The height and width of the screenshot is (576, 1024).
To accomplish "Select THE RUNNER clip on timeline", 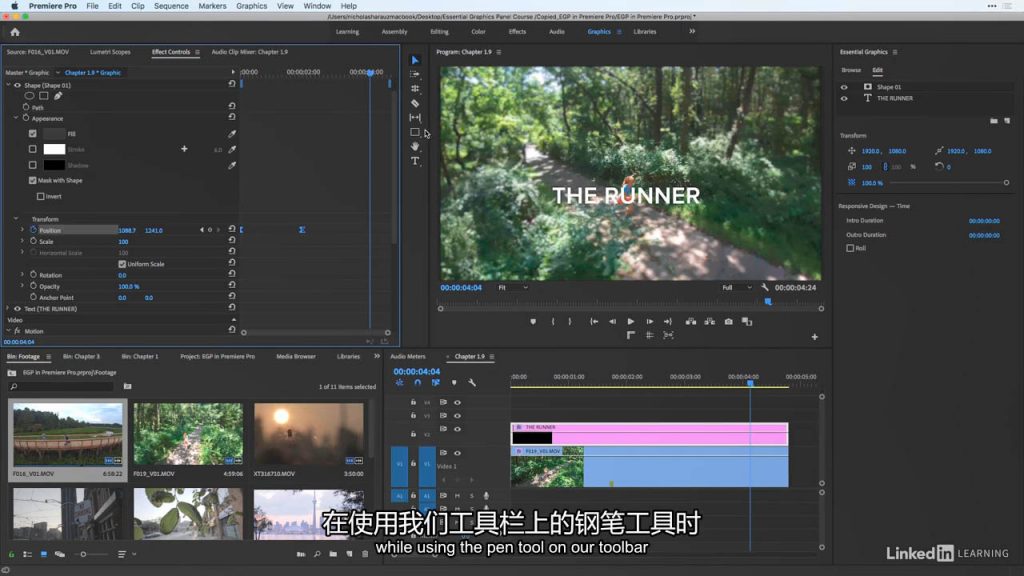I will click(x=649, y=434).
